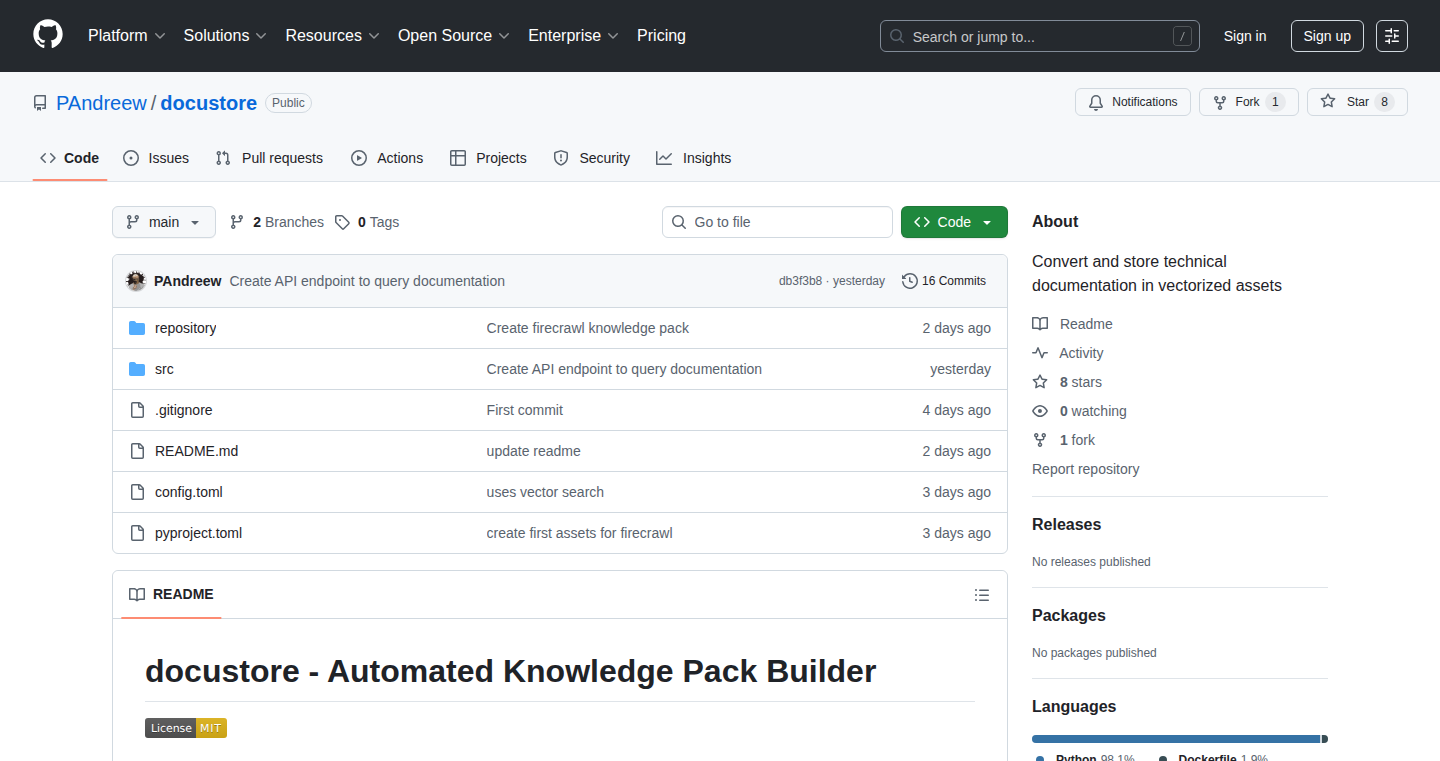Open PAndrew owner profile link

click(101, 103)
